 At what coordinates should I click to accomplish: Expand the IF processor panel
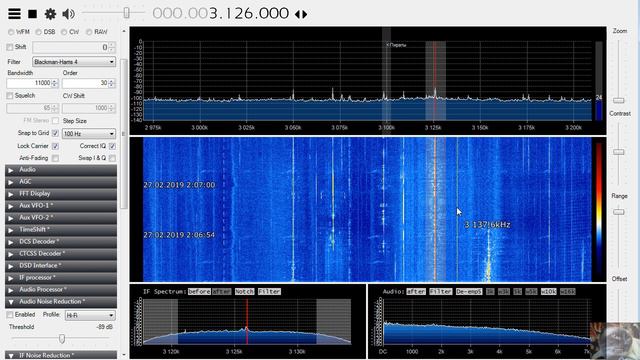click(x=61, y=278)
